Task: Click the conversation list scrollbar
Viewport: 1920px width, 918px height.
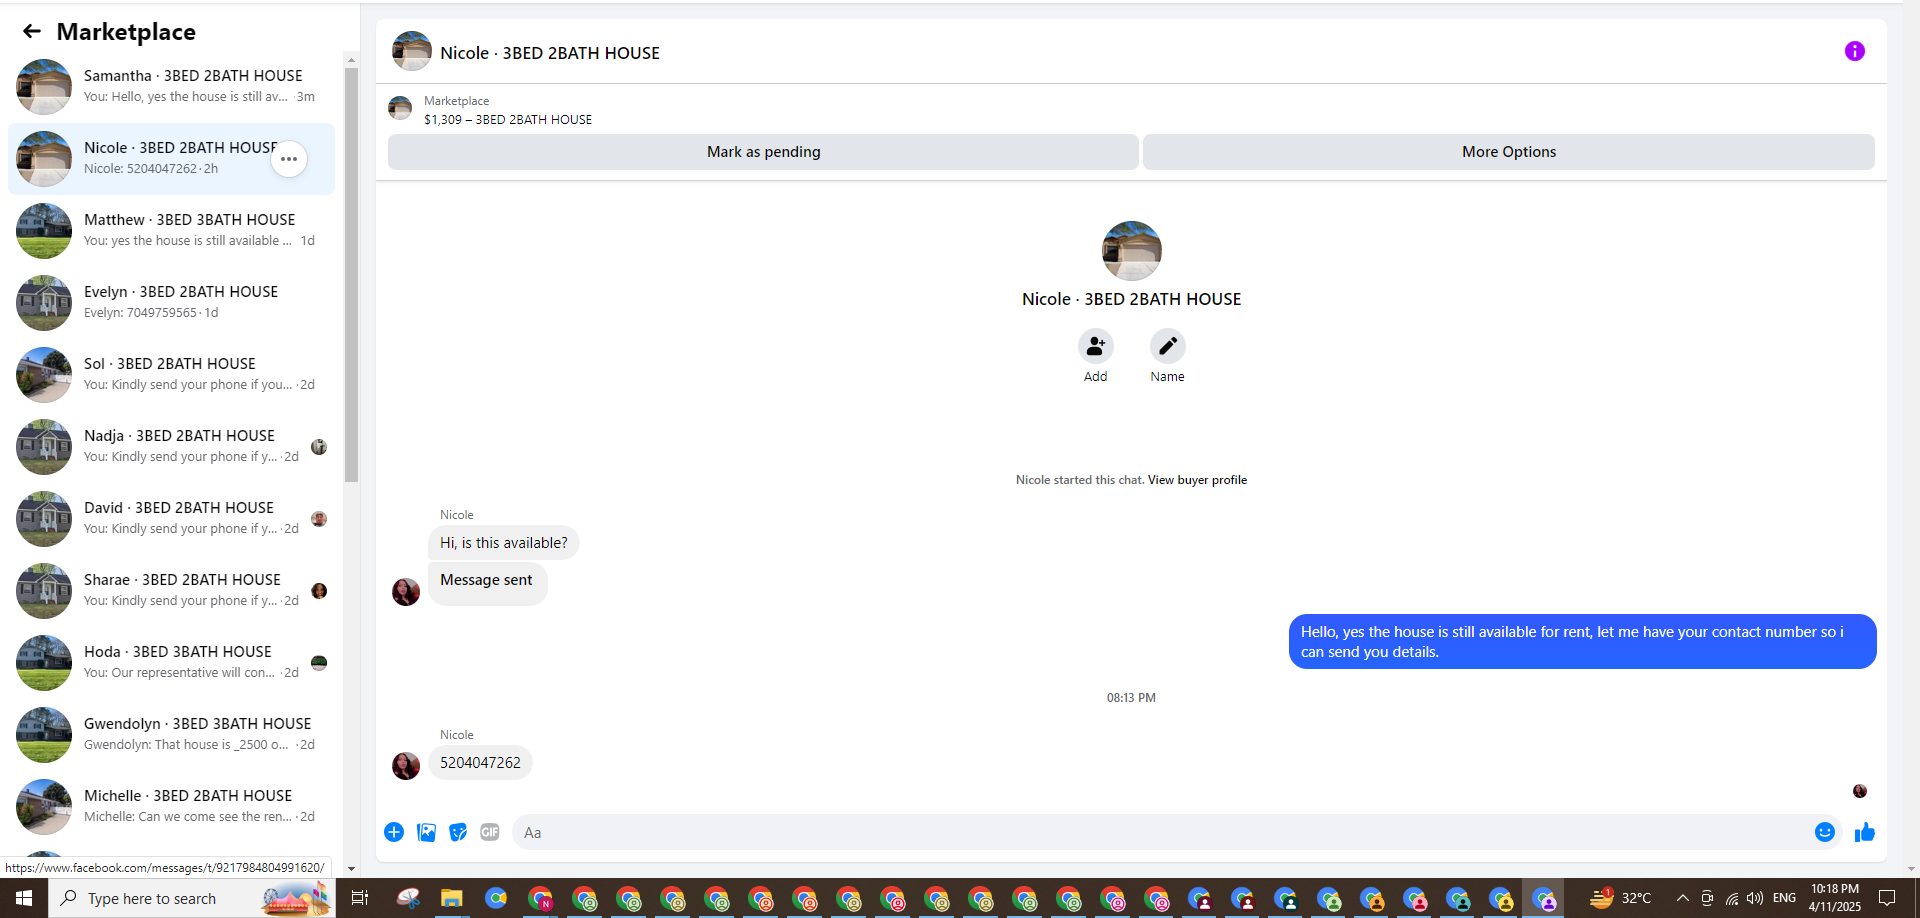Action: (x=351, y=275)
